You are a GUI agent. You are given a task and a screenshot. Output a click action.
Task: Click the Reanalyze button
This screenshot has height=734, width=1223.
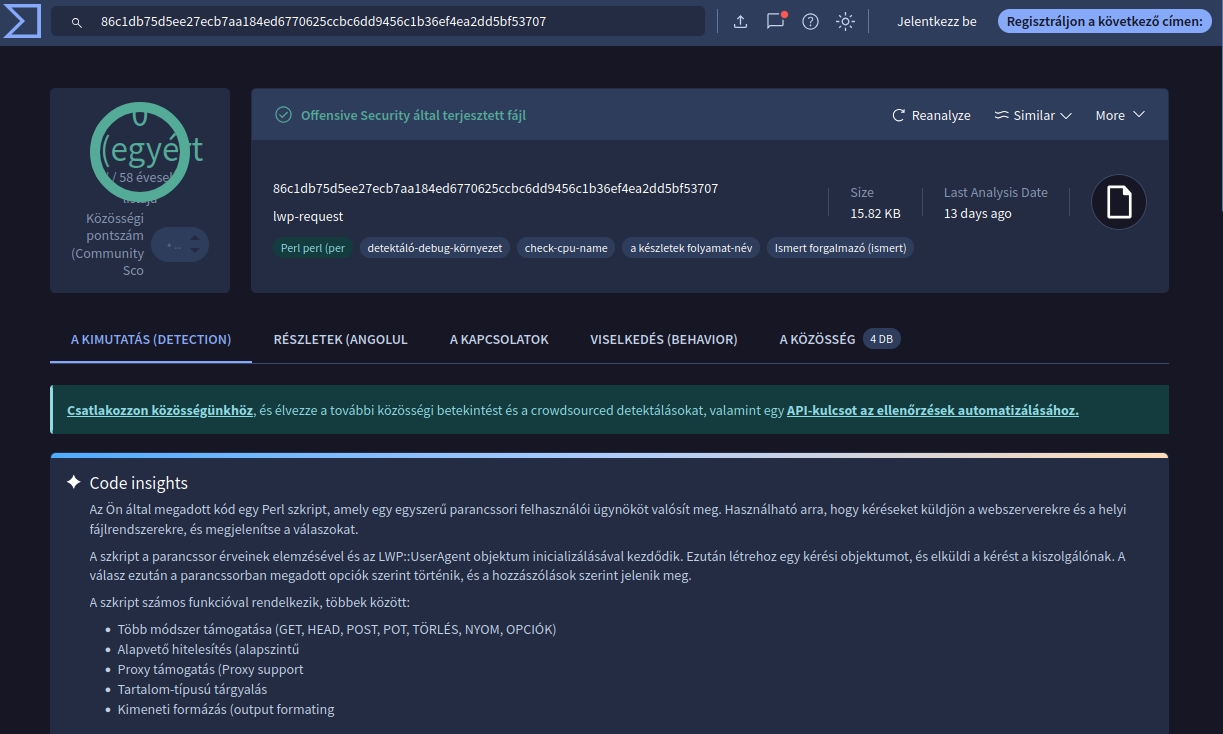click(931, 115)
